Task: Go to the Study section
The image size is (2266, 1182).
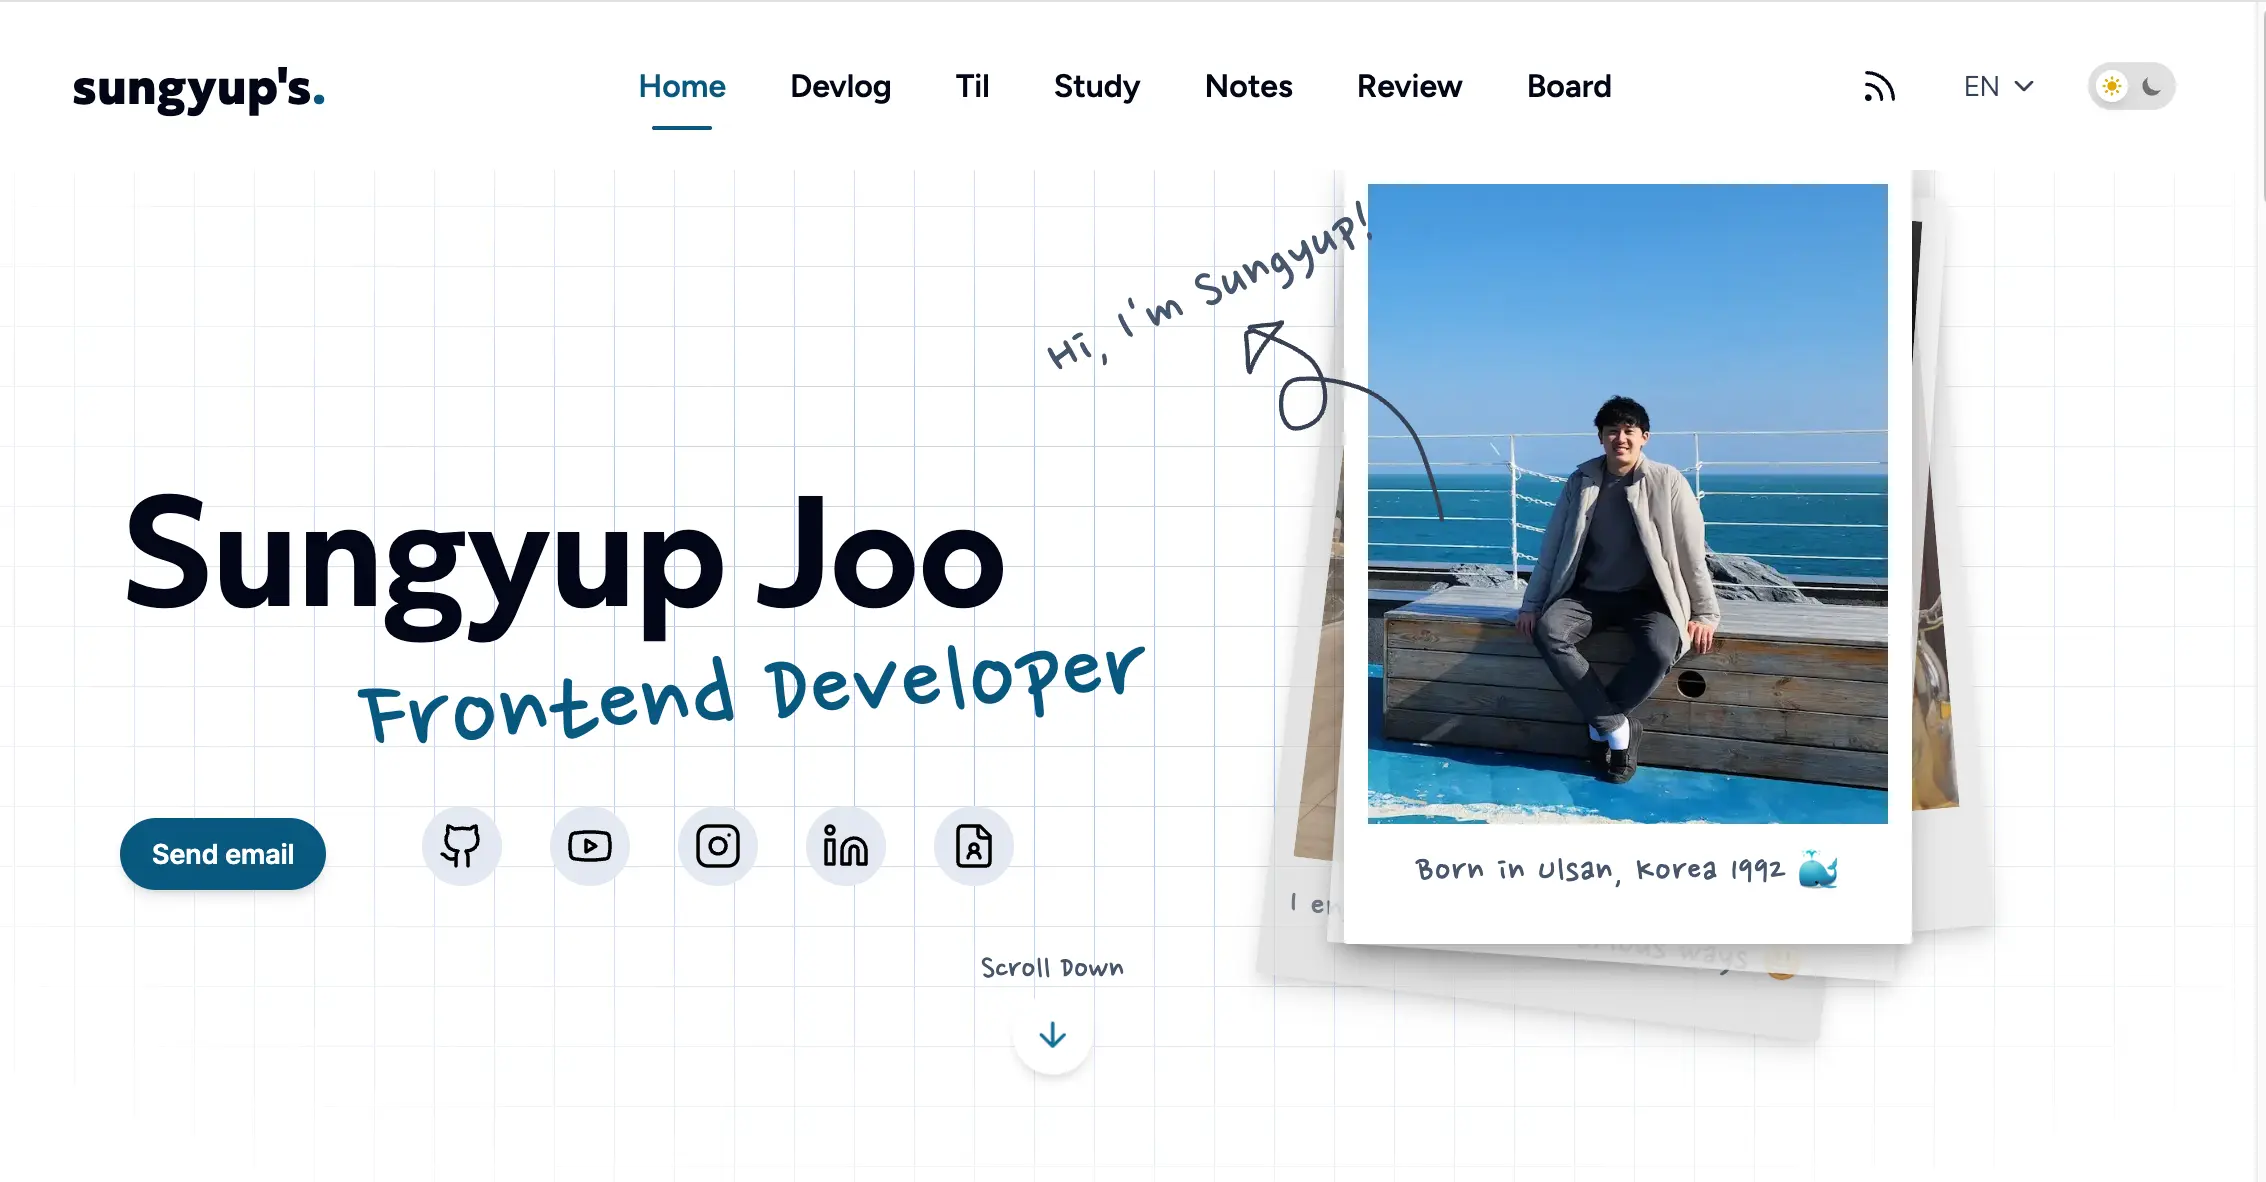Action: pyautogui.click(x=1097, y=87)
